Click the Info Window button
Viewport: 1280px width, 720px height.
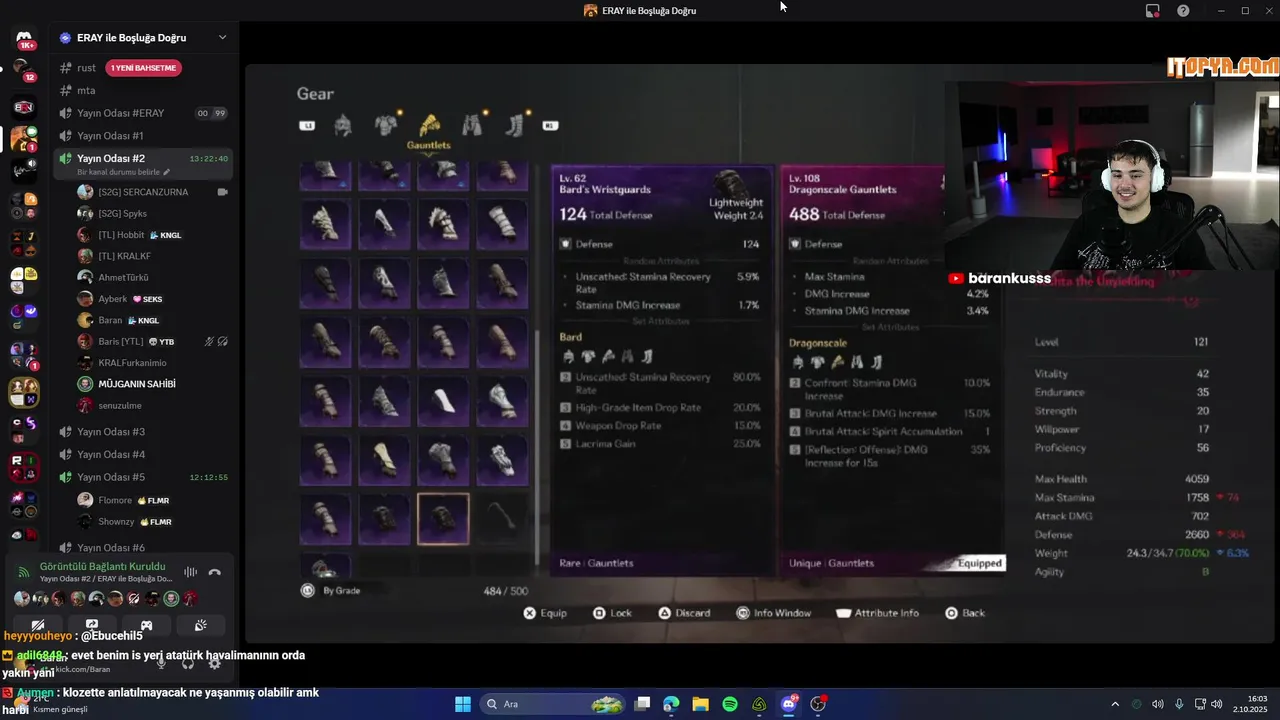point(773,613)
